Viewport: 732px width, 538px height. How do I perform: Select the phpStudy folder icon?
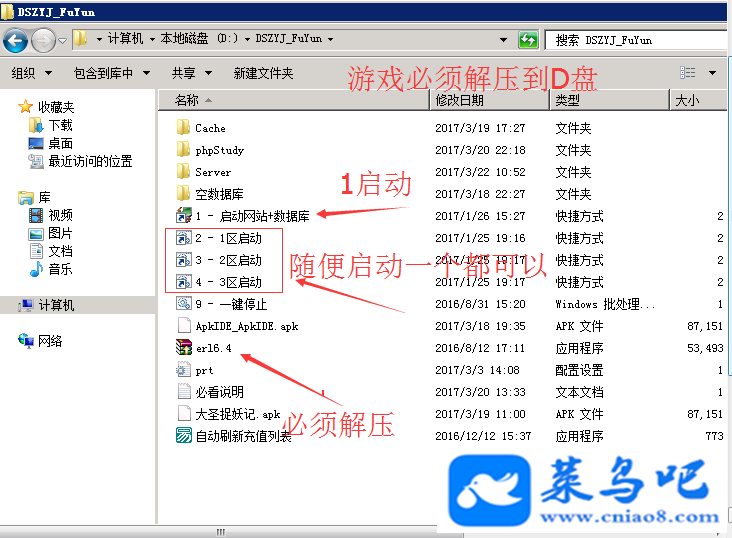[x=183, y=149]
